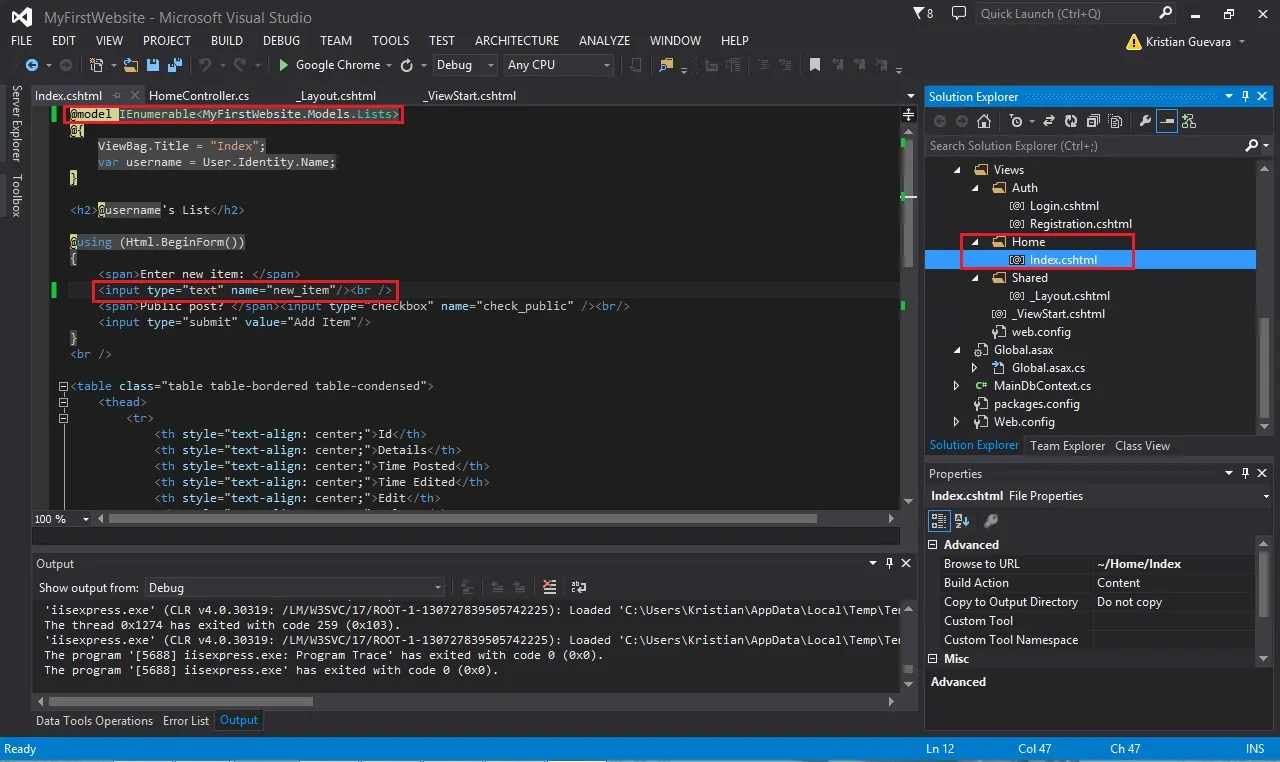This screenshot has width=1280, height=762.
Task: Click Sync with Active Document icon
Action: (x=1049, y=121)
